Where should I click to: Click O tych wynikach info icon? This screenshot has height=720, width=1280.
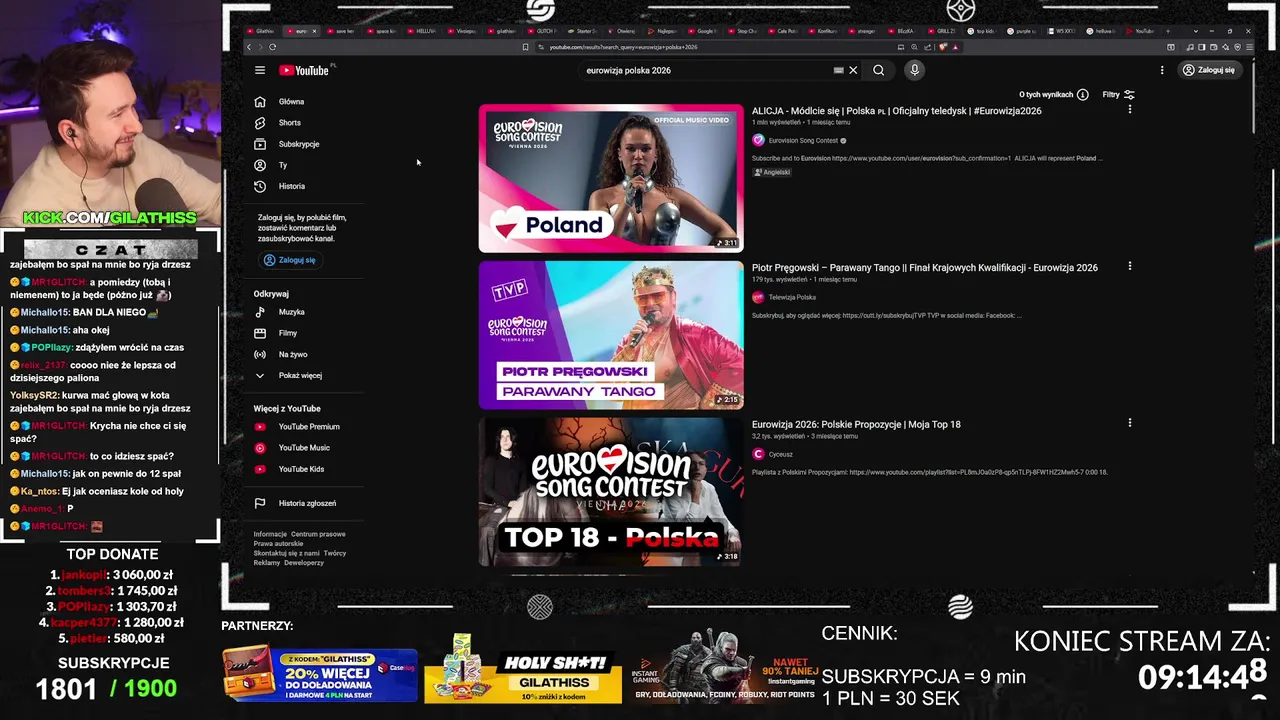click(x=1082, y=95)
